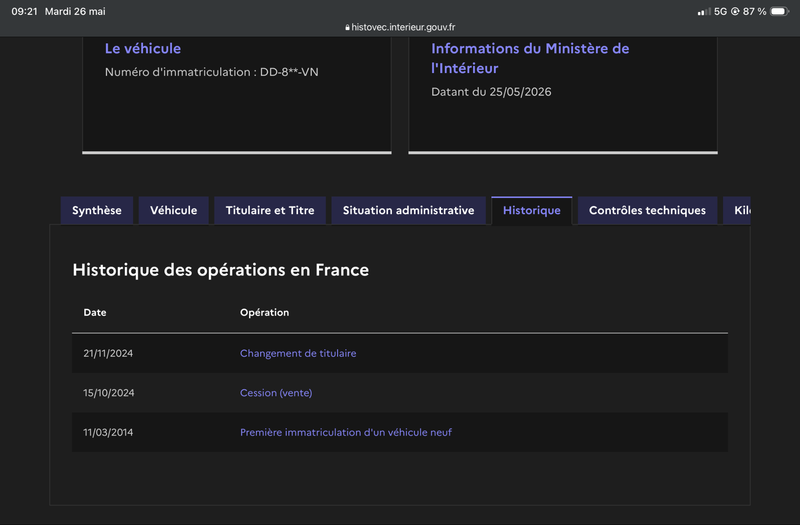Open the Changement de titulaire link
Image resolution: width=800 pixels, height=525 pixels.
298,353
